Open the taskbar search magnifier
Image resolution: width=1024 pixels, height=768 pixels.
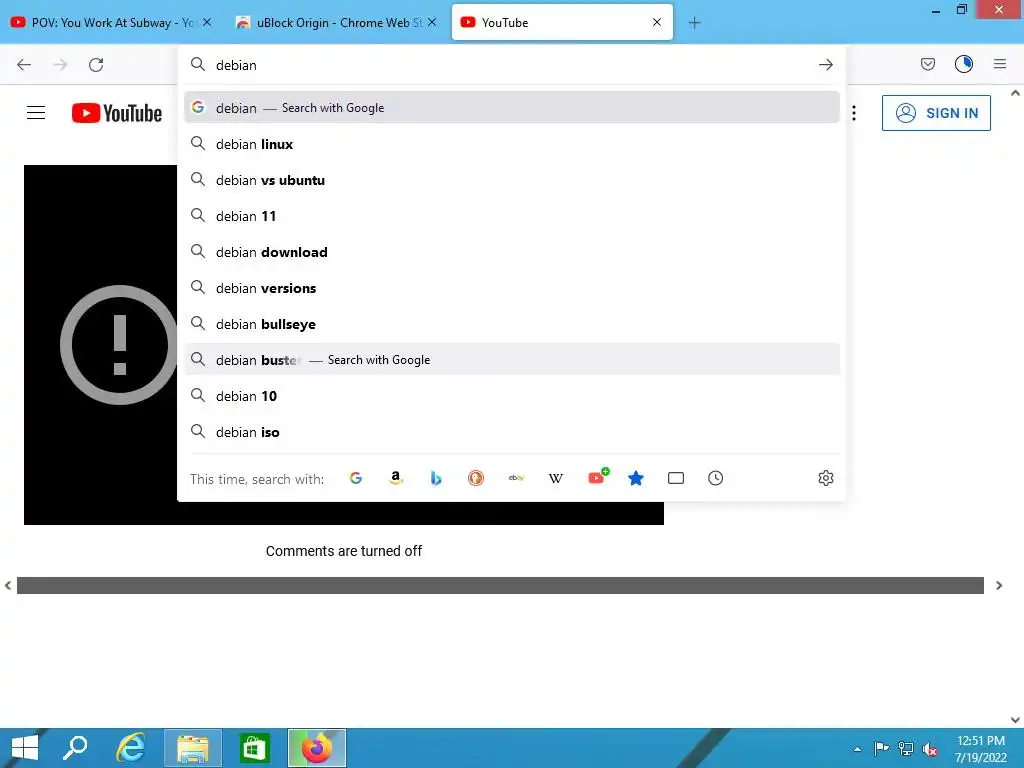point(75,748)
